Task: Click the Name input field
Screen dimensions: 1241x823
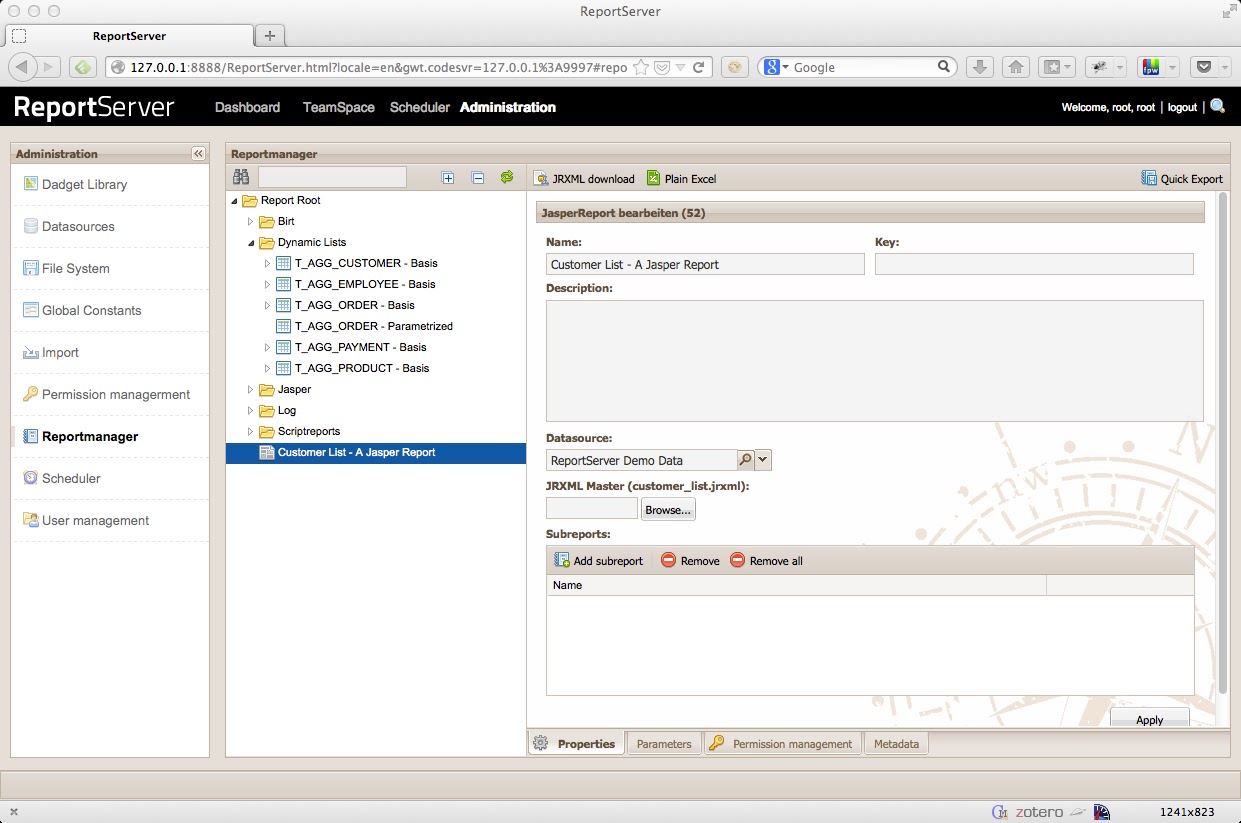Action: tap(705, 265)
